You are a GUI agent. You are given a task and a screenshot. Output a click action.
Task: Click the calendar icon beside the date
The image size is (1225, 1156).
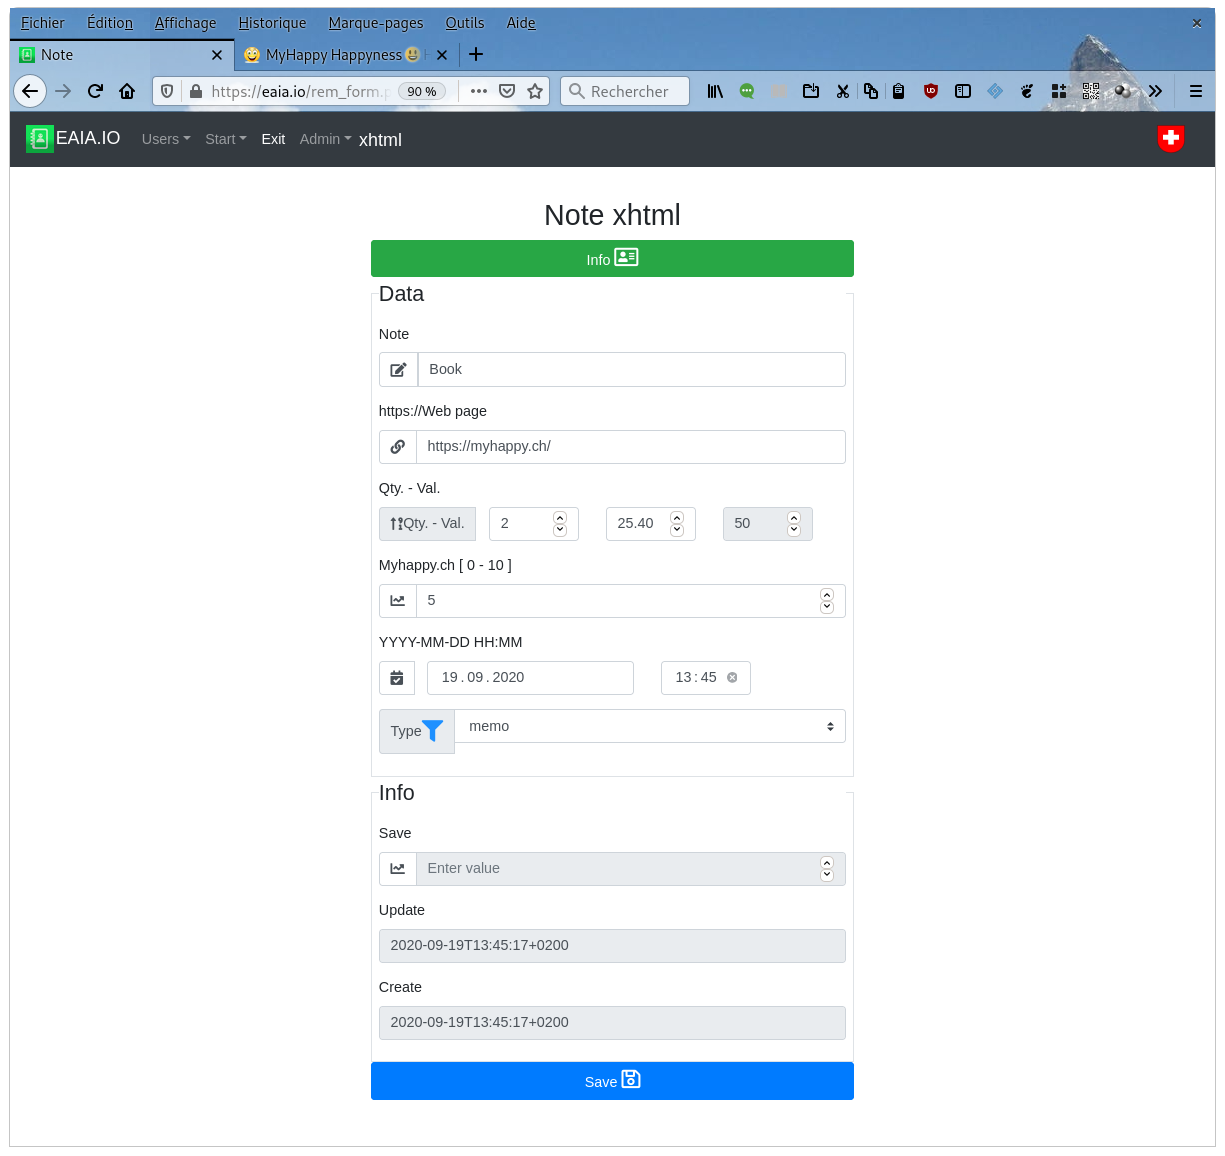pos(397,678)
